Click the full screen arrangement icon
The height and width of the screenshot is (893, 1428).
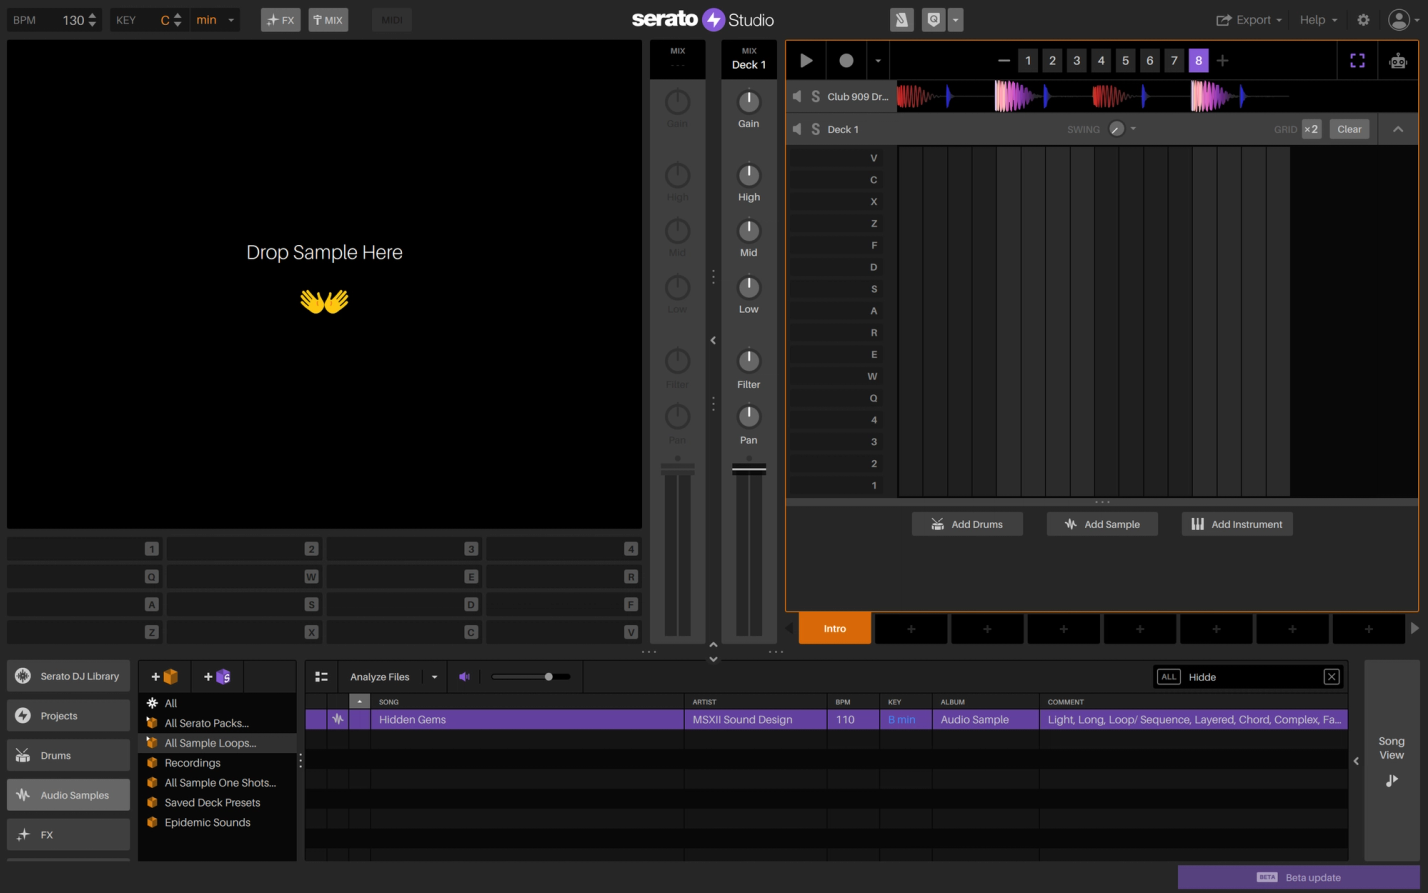click(1357, 60)
